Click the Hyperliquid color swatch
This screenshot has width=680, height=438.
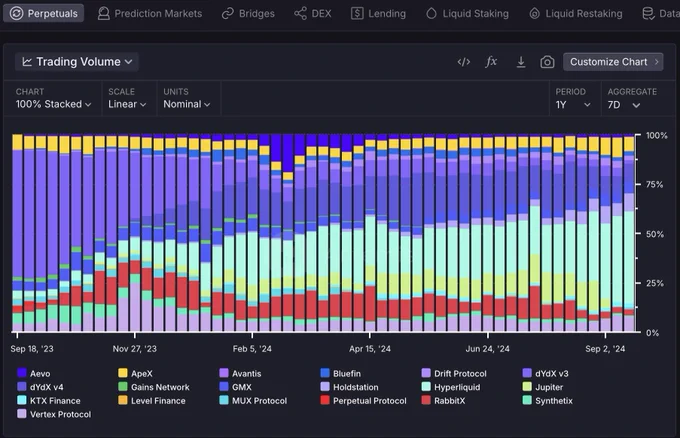coord(426,386)
